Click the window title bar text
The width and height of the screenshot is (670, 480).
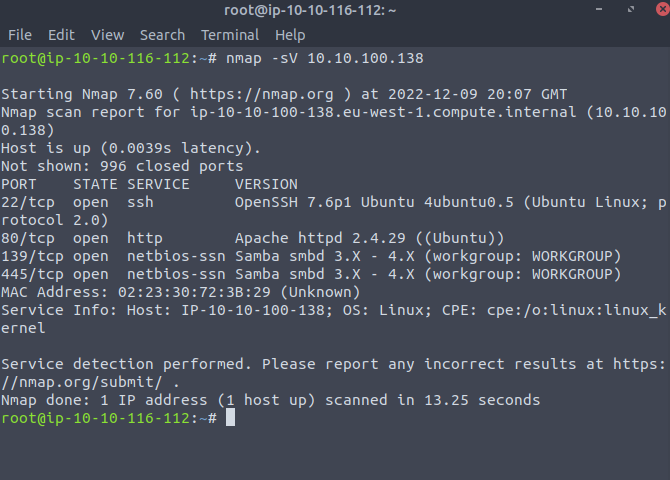(x=335, y=11)
